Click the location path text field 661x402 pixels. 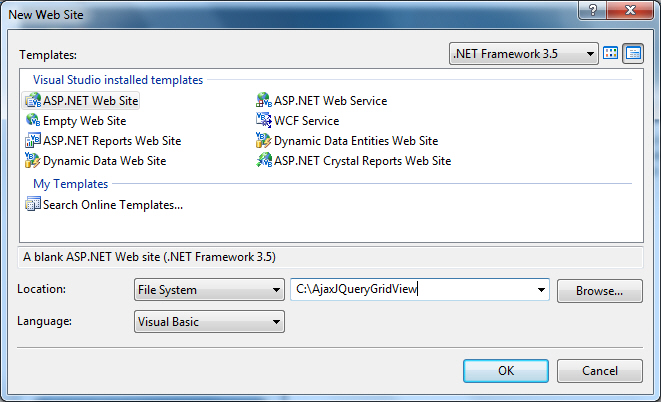click(x=410, y=290)
